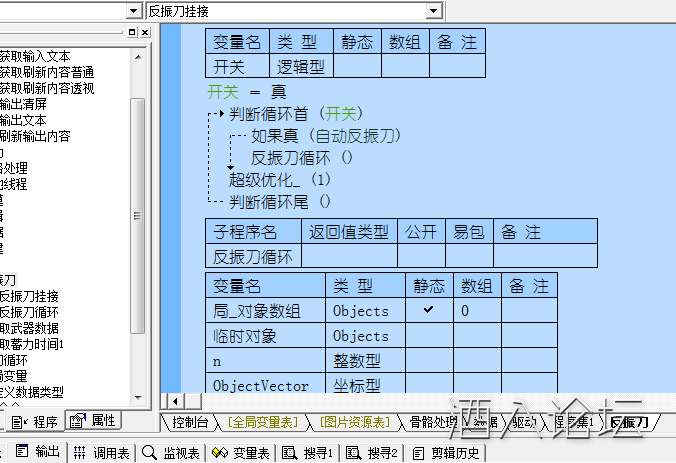Screen dimensions: 676x463
Task: Click the tree panel scroll-up arrow
Action: 138,57
